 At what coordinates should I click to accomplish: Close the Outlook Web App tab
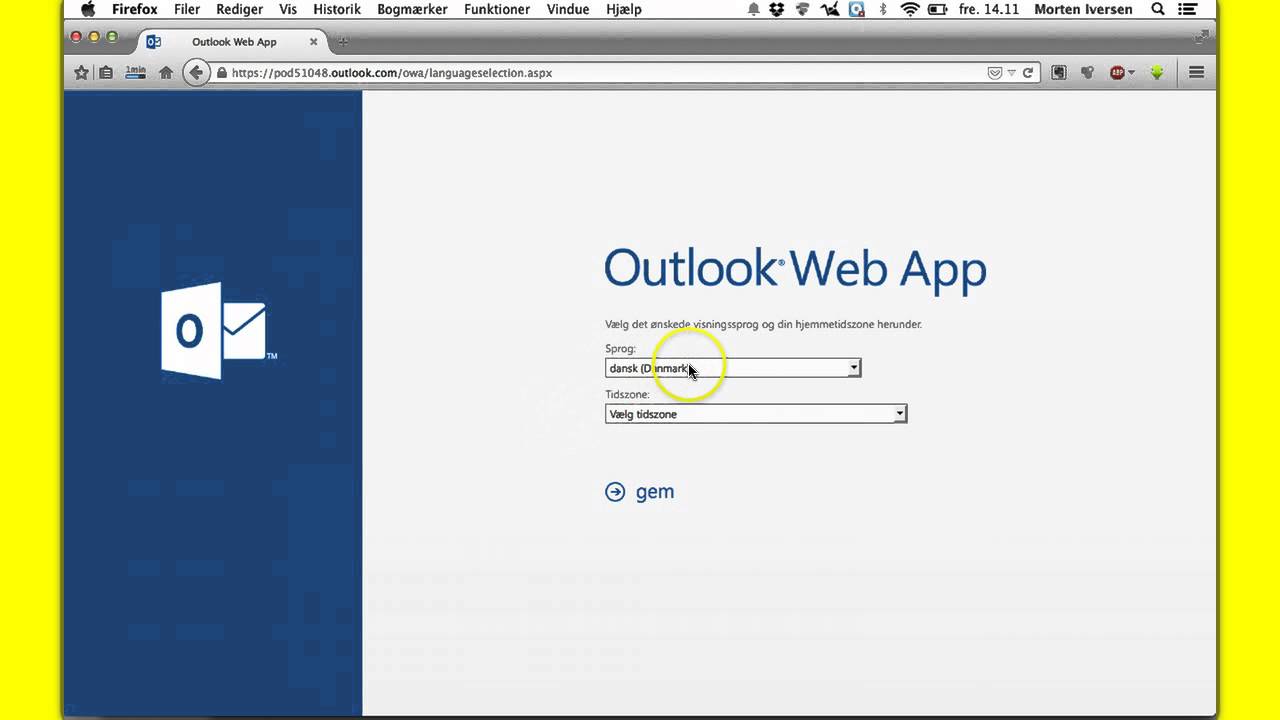click(313, 42)
